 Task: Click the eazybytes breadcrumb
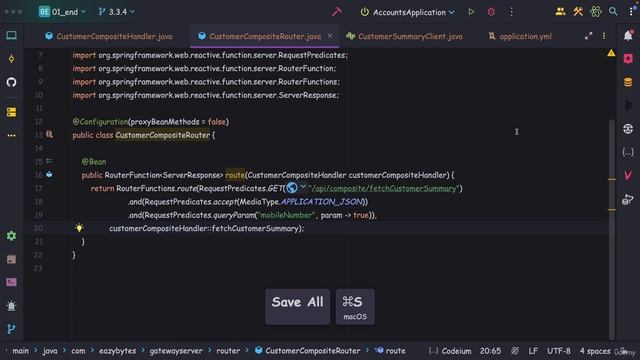point(118,351)
